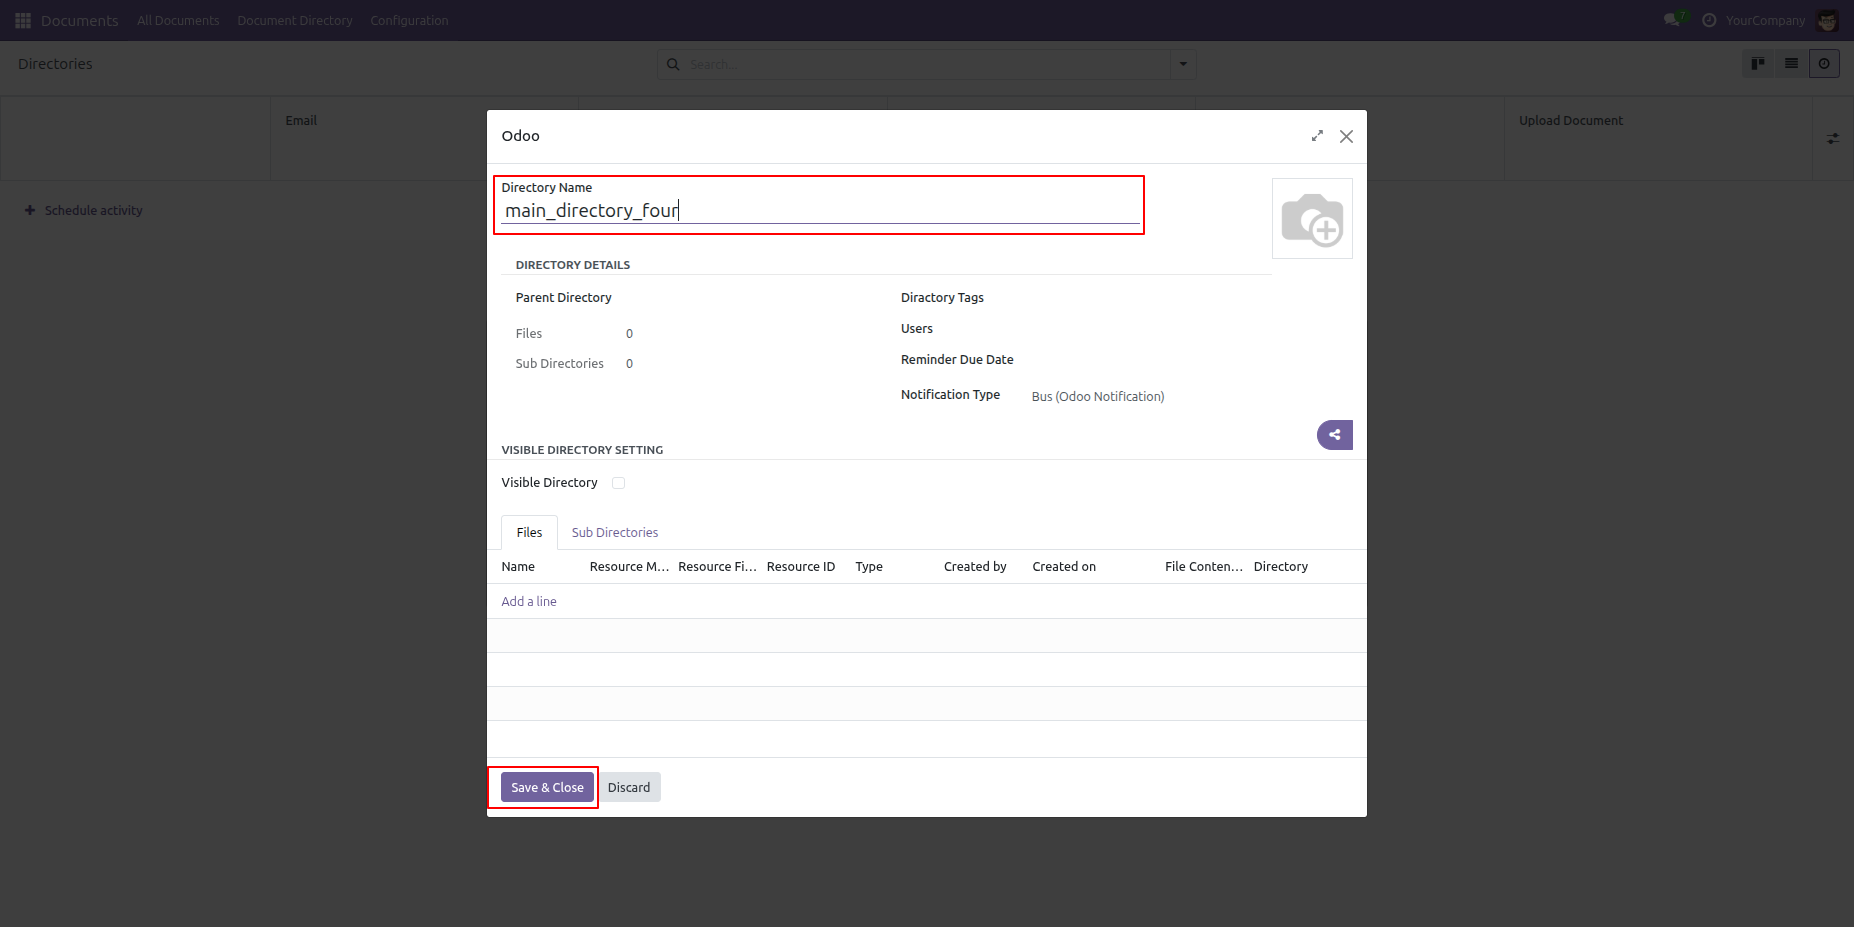Open the conversations messages icon
Screen dimensions: 1854x927
tap(1672, 20)
